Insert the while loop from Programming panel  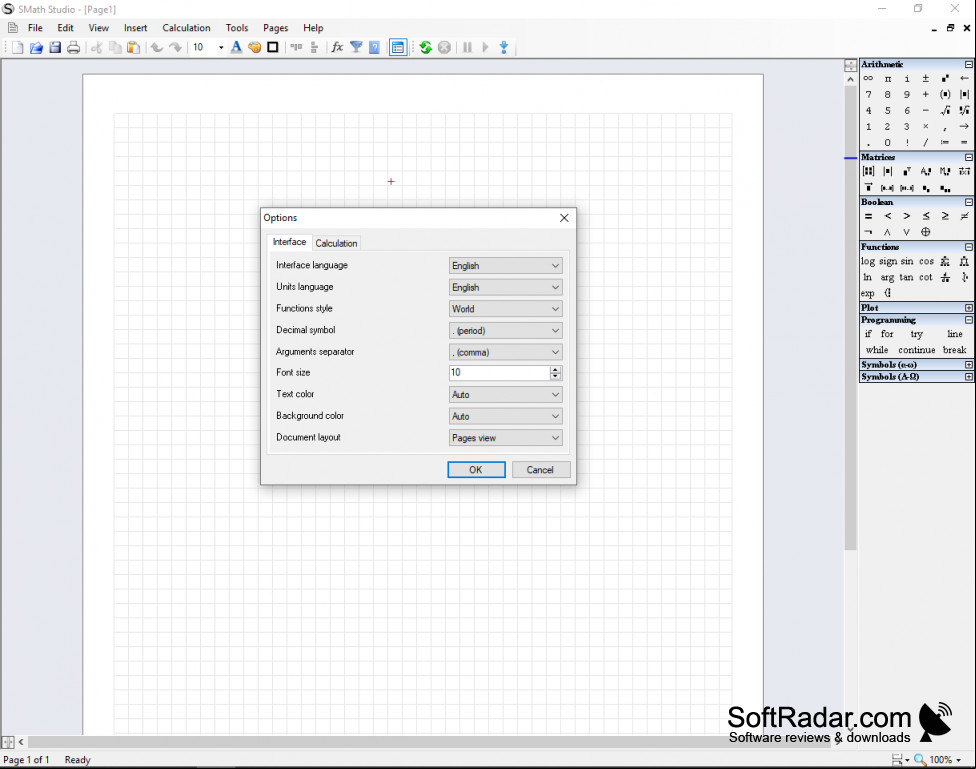tap(877, 350)
